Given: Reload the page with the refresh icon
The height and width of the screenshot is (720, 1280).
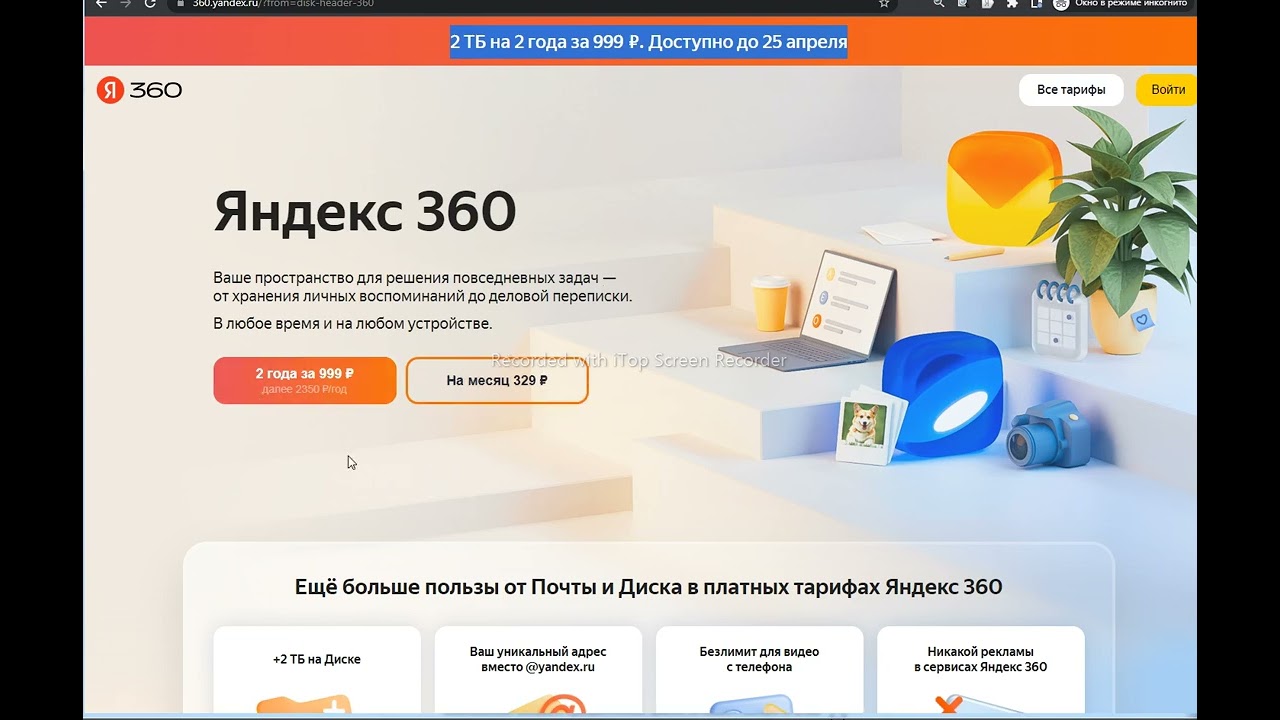Looking at the screenshot, I should [x=150, y=4].
